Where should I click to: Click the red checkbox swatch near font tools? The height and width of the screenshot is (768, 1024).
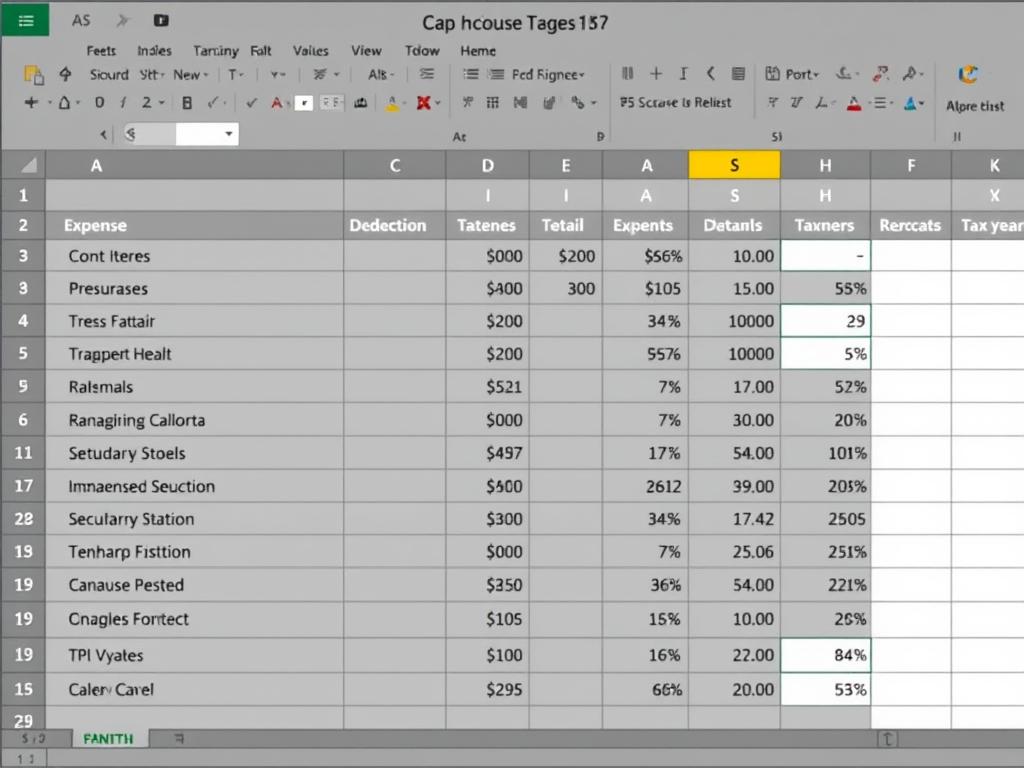click(x=305, y=102)
